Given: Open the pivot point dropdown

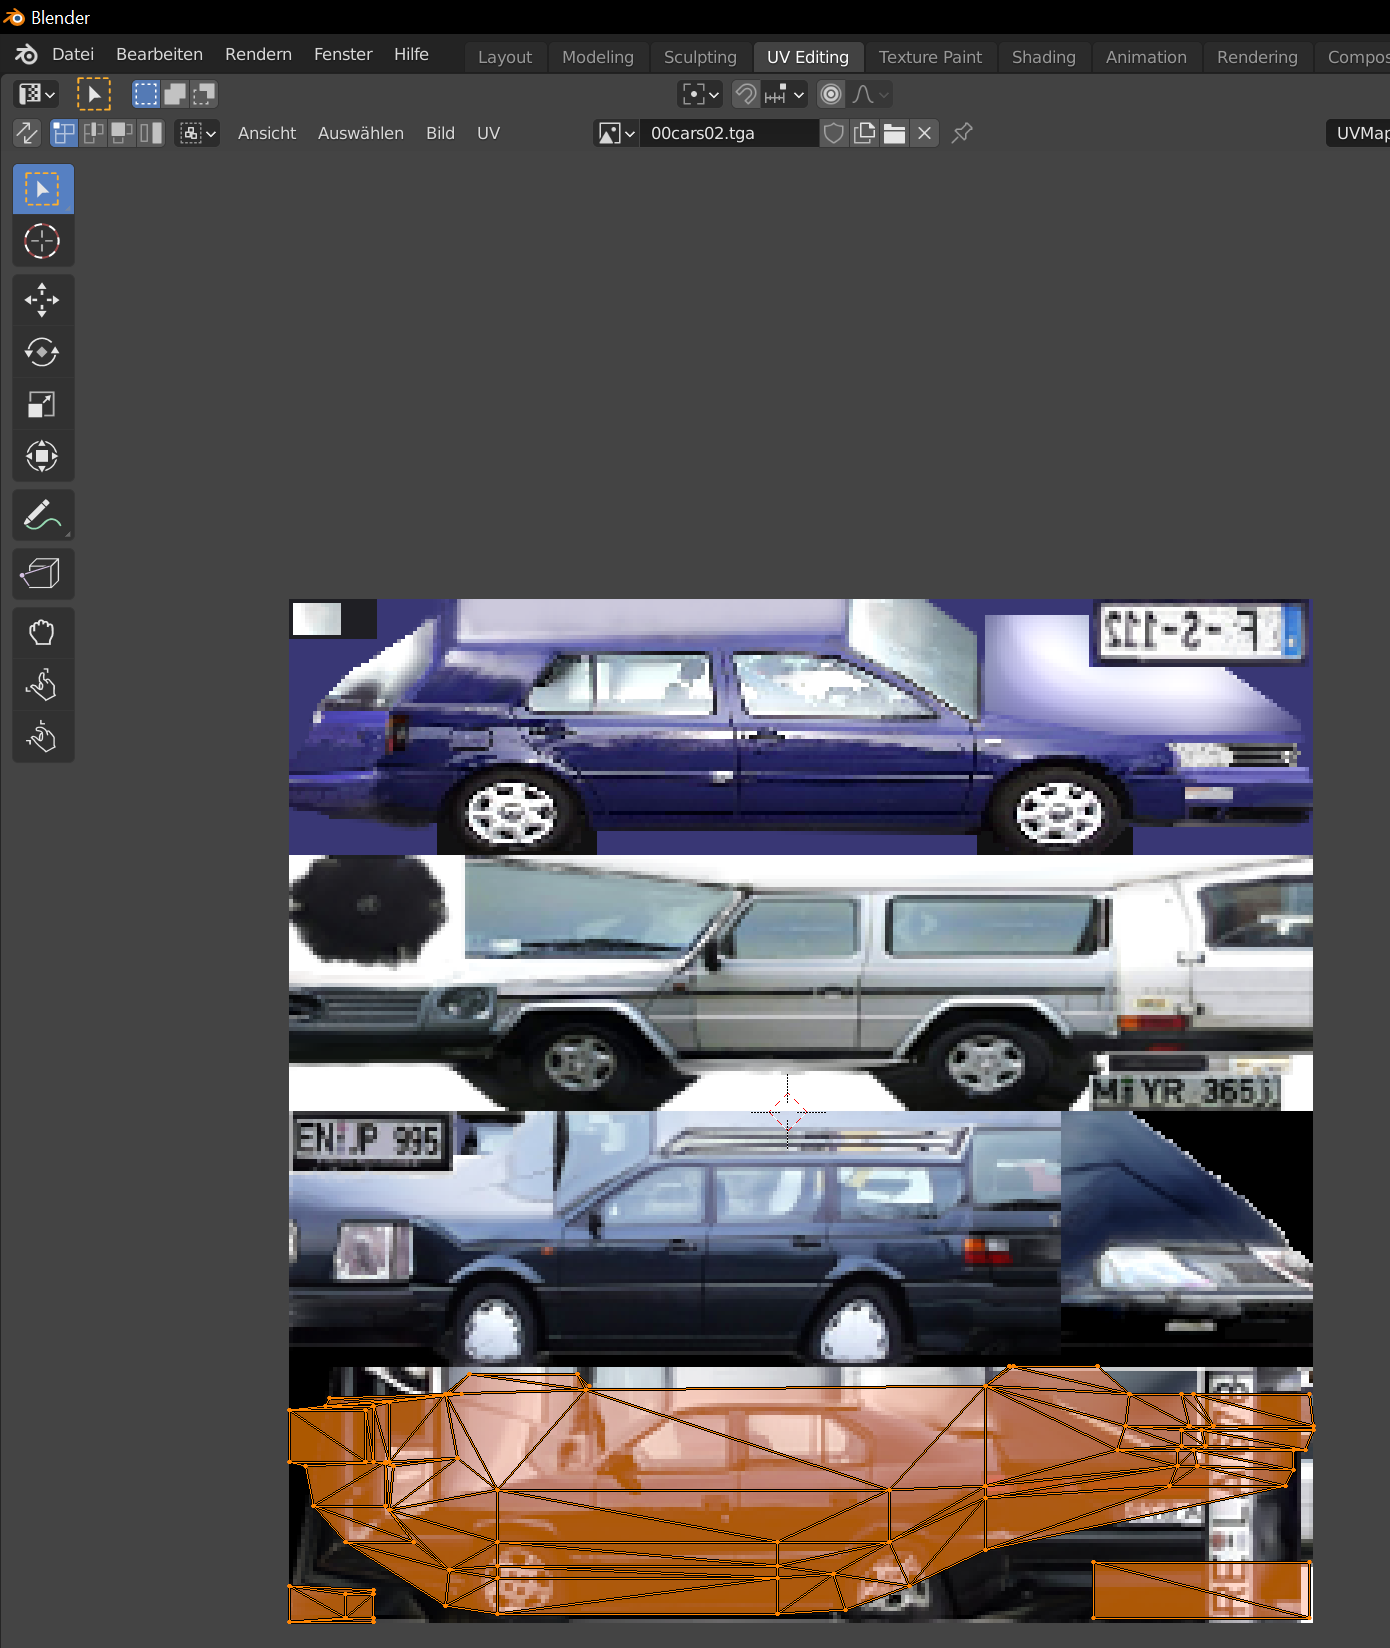Looking at the screenshot, I should click(700, 94).
